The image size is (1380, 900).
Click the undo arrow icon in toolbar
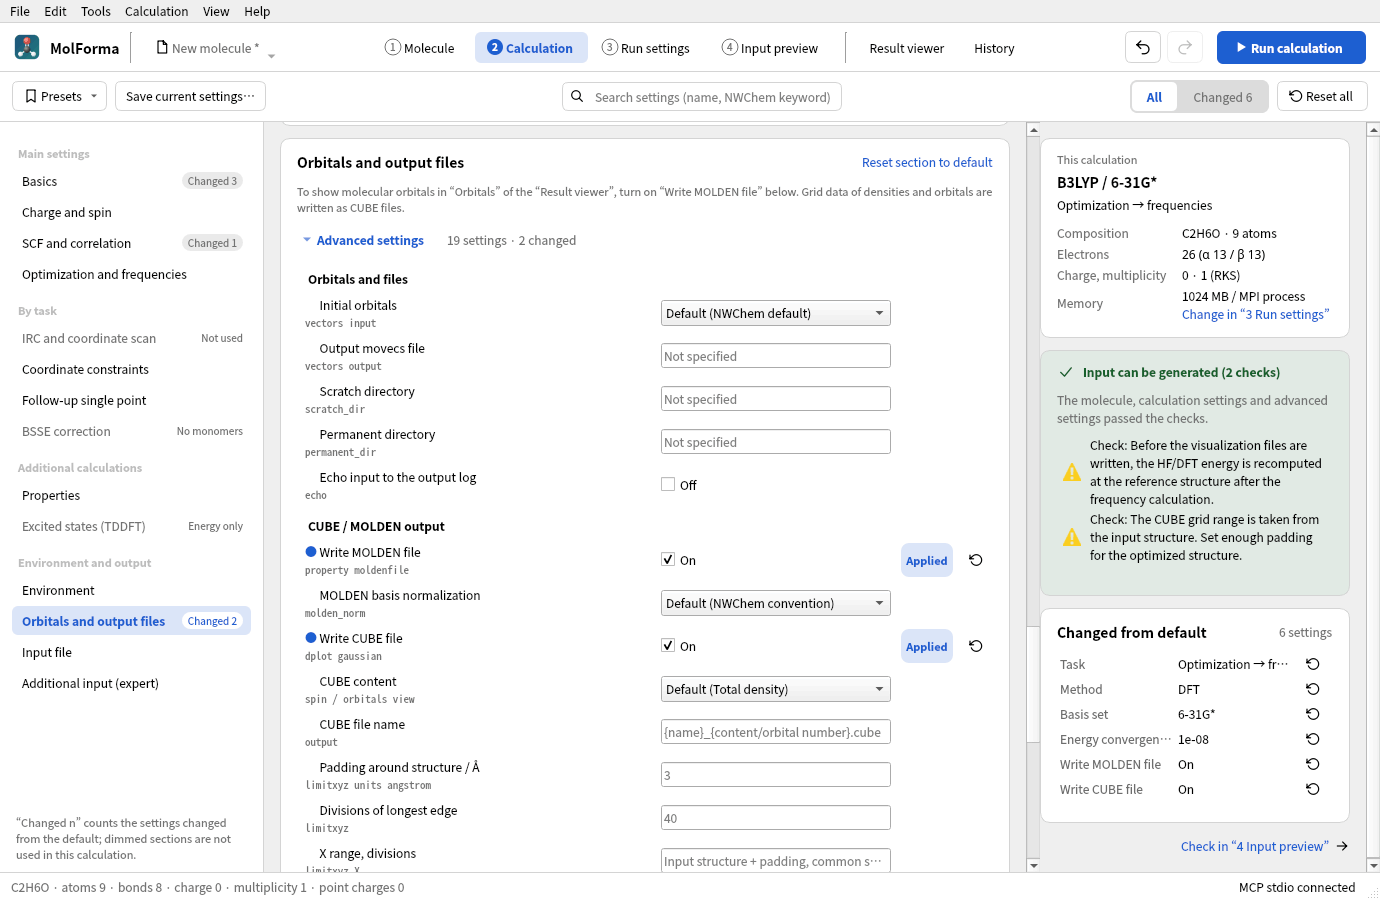click(x=1143, y=48)
